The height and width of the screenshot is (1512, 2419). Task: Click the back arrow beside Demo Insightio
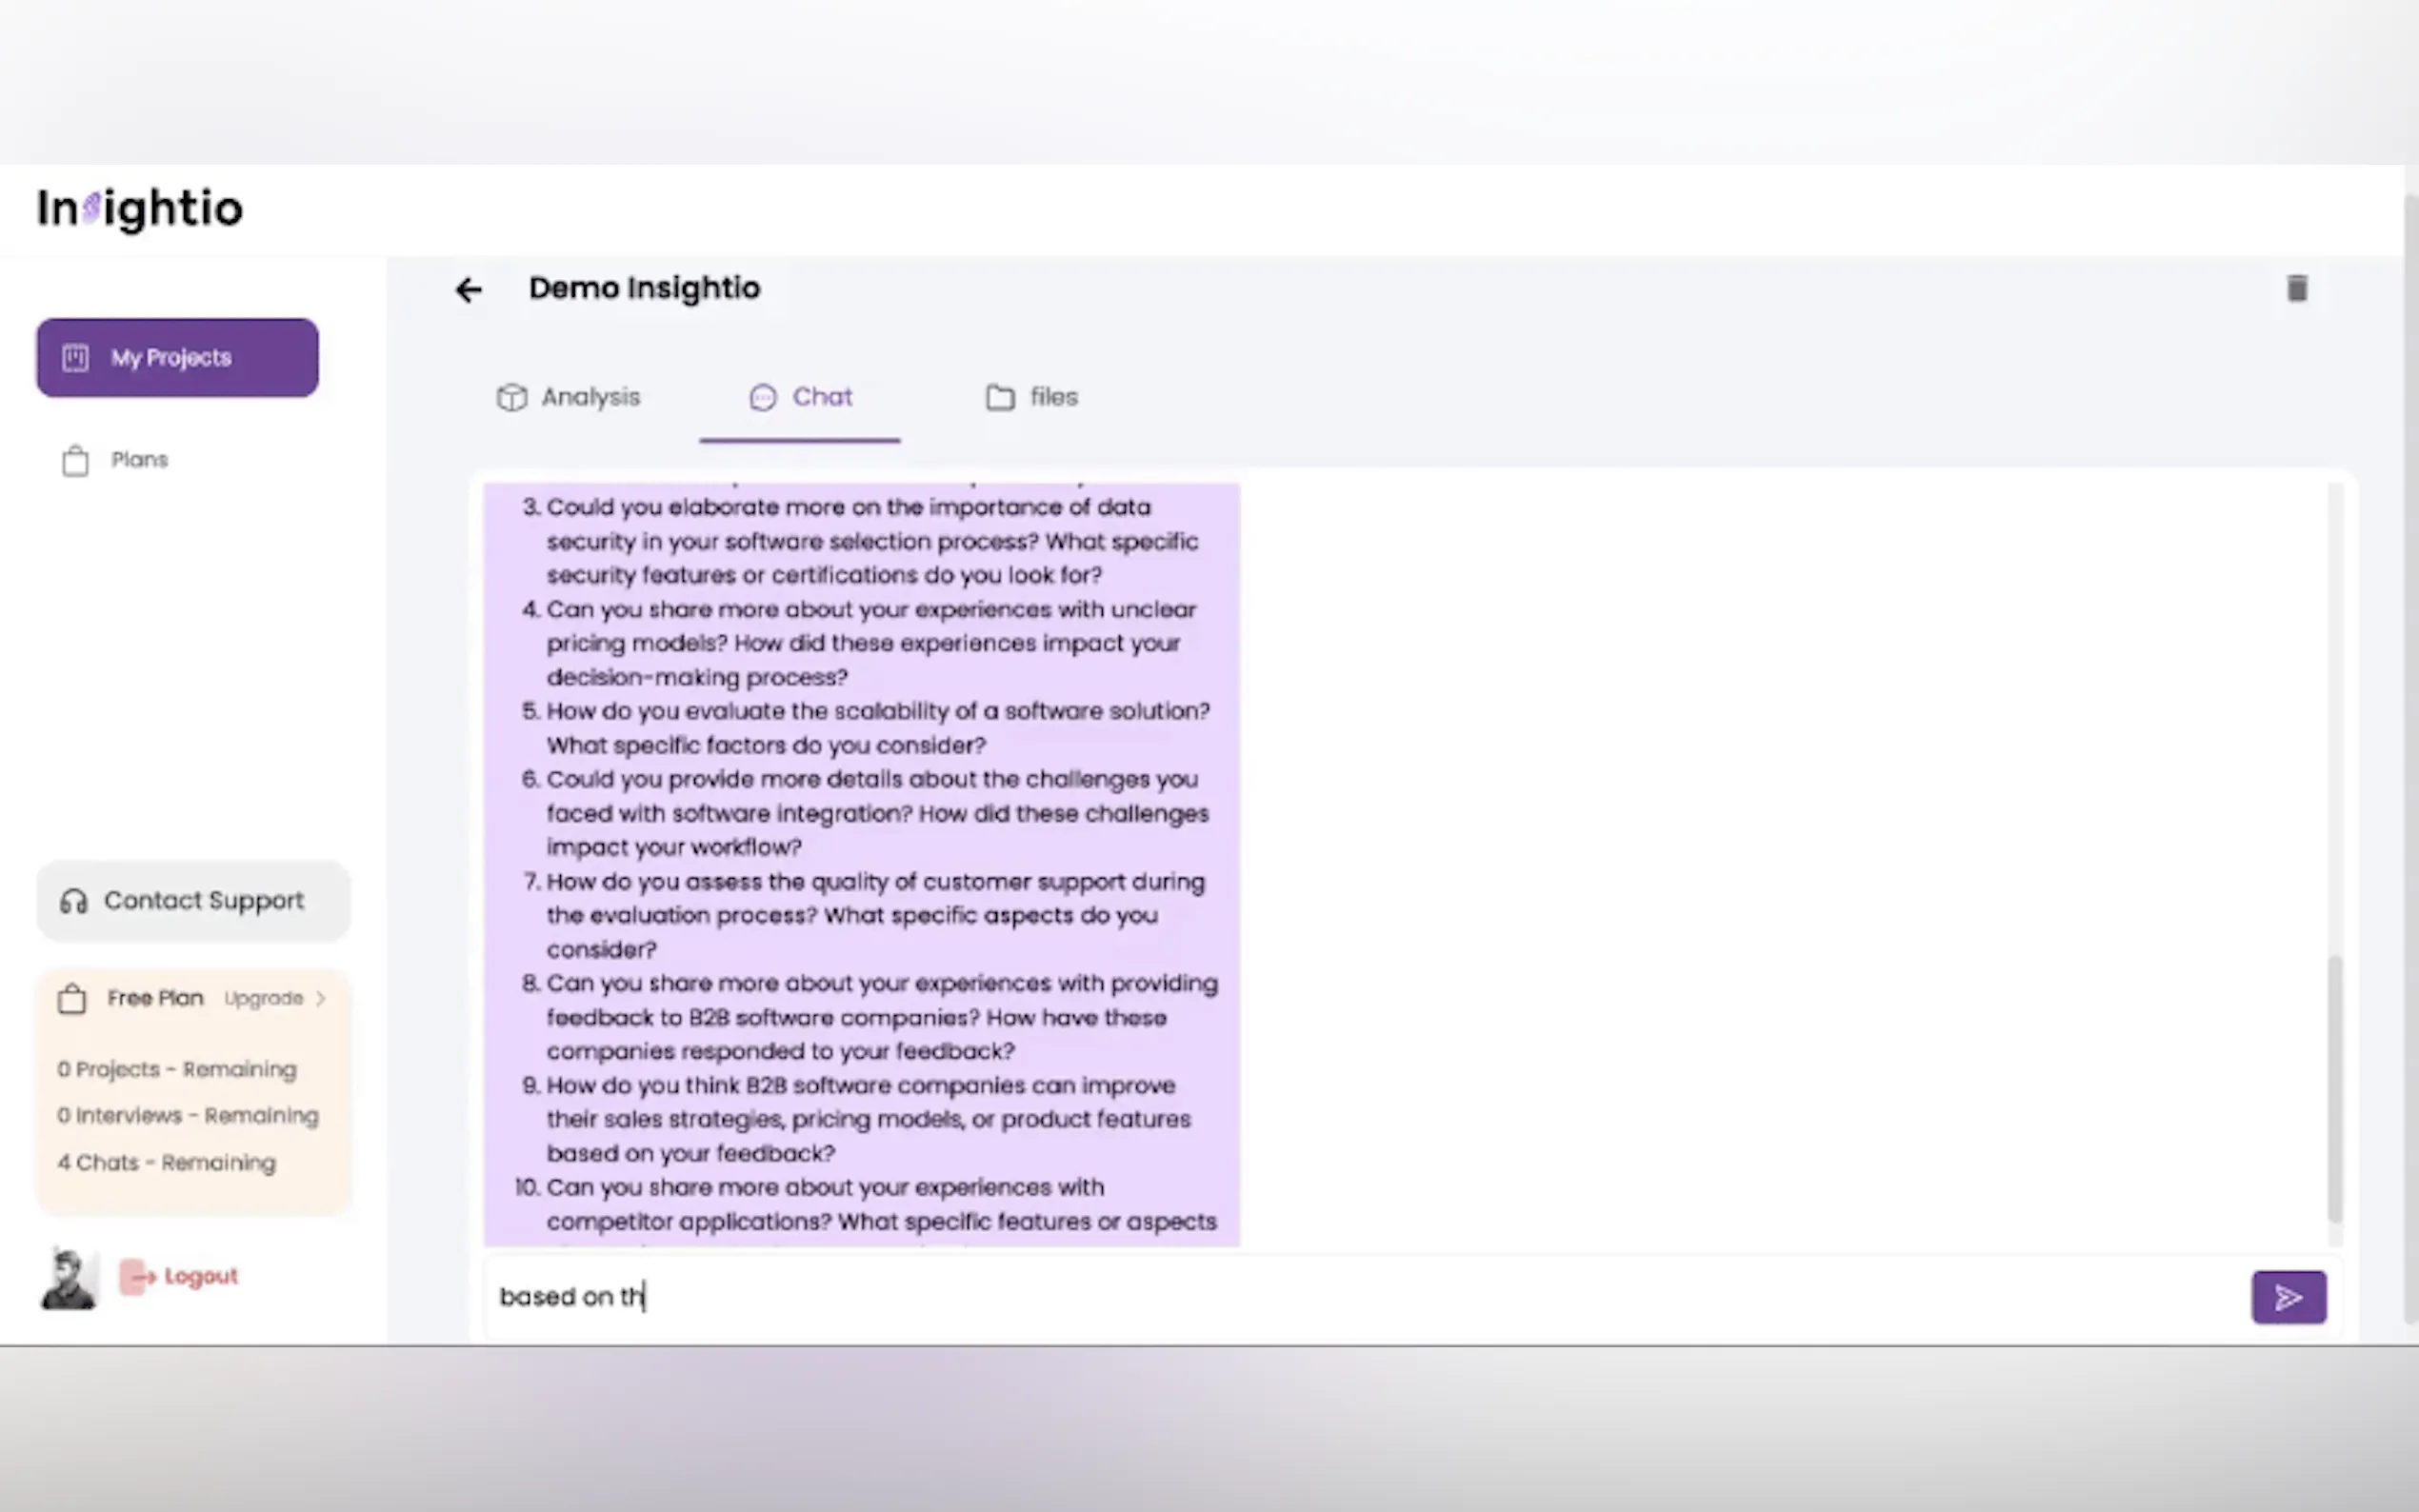468,290
